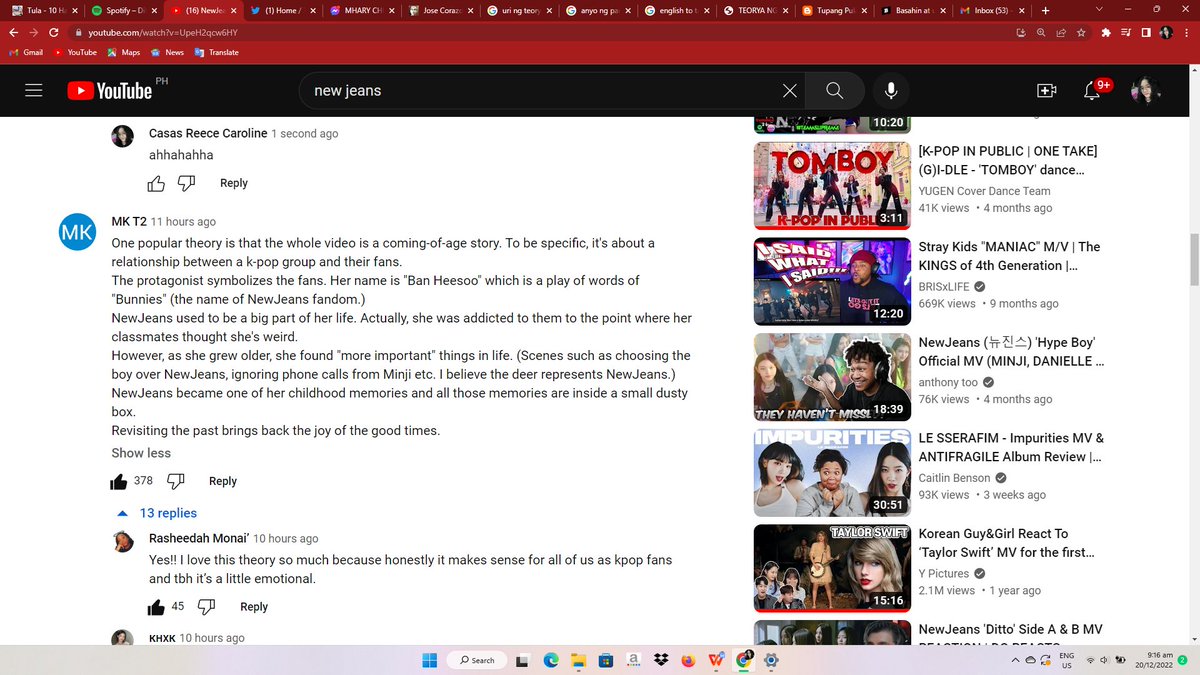Show hidden system tray icons chevron

(1018, 660)
